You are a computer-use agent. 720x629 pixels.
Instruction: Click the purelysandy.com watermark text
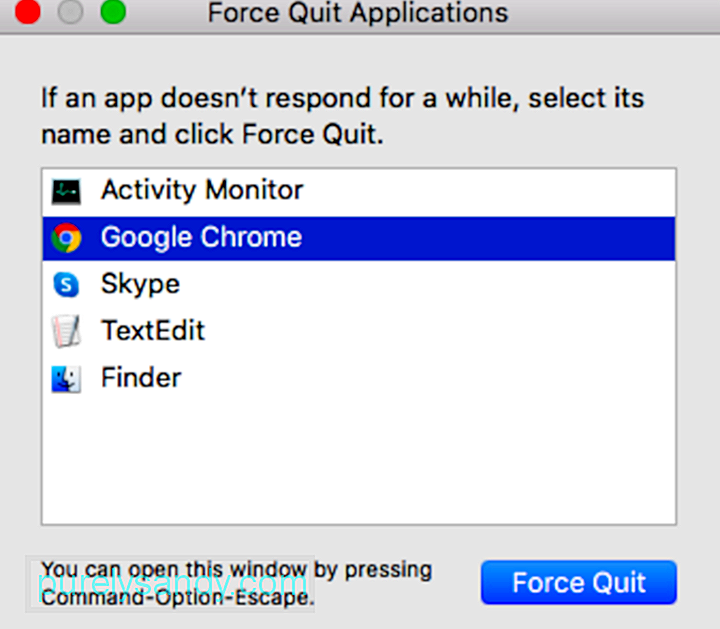point(172,583)
